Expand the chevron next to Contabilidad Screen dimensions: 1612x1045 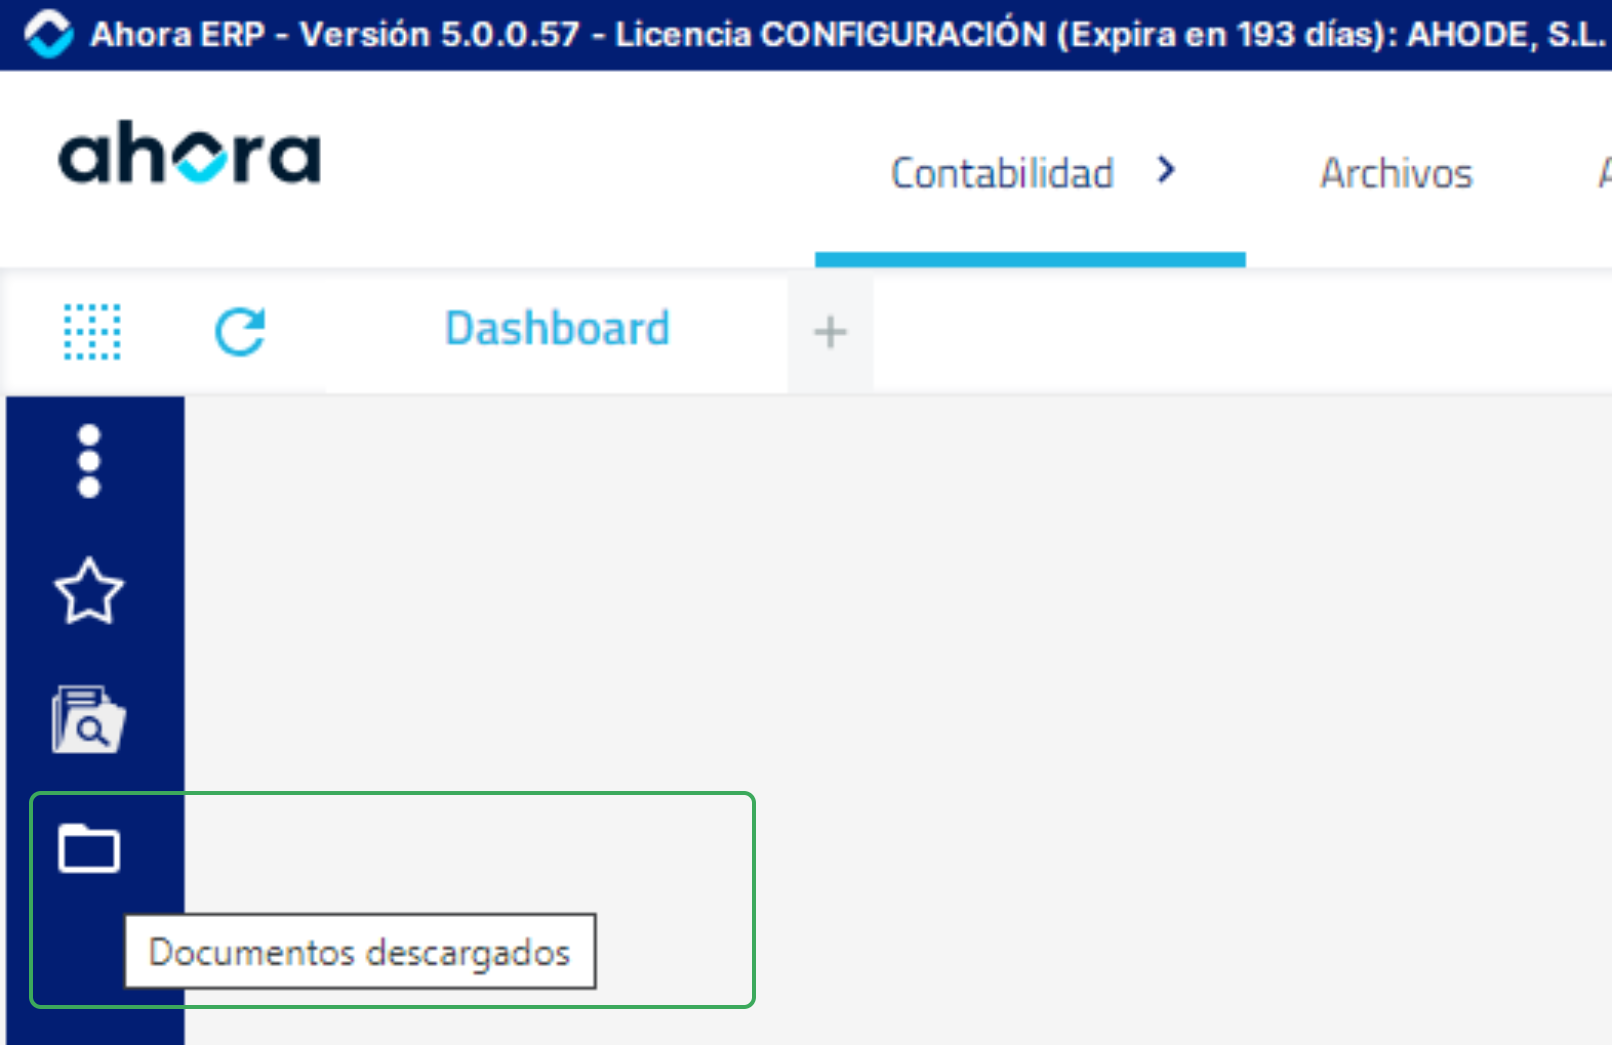pyautogui.click(x=1166, y=170)
